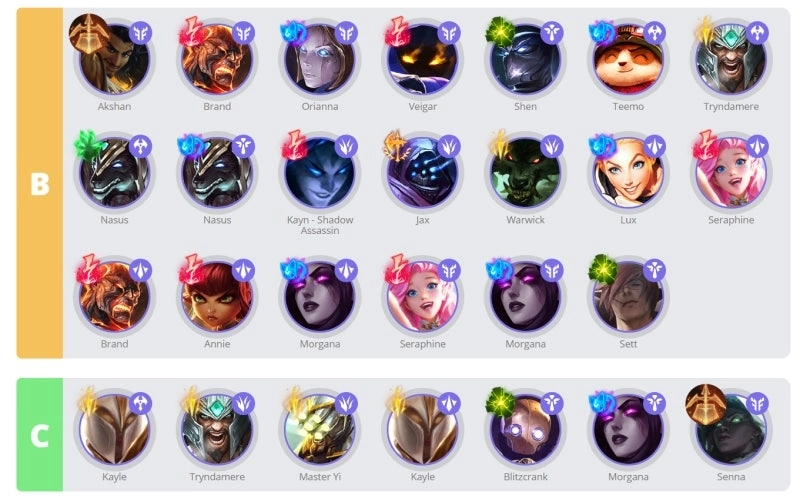Open Orianna's champion portrait

click(x=320, y=60)
